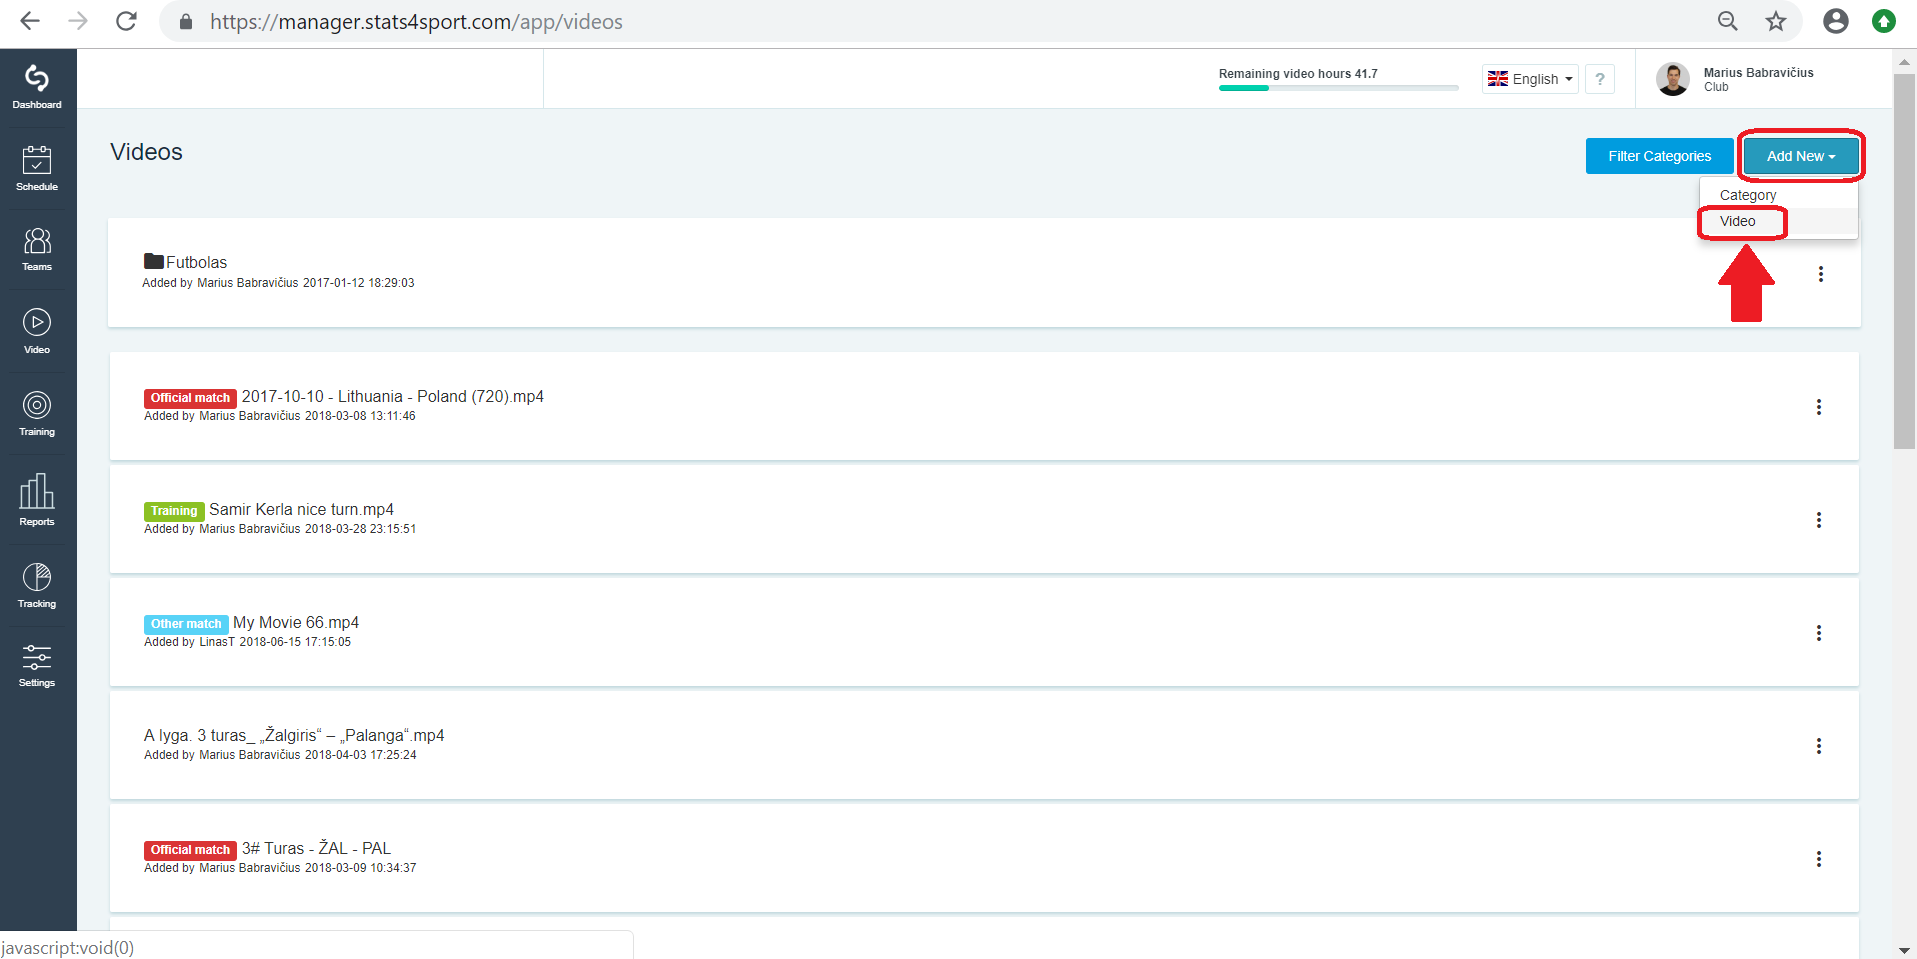Open My Movie 66.mp4 video
Image resolution: width=1917 pixels, height=959 pixels.
(296, 622)
